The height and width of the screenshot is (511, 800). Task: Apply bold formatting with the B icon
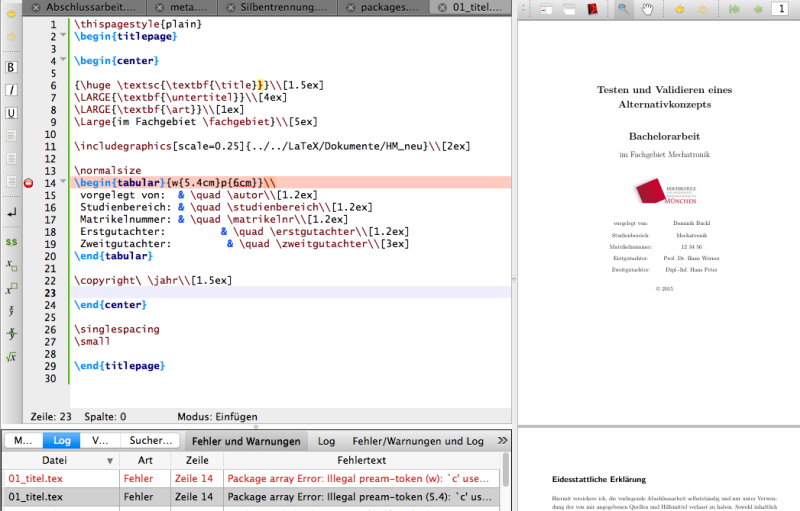[x=11, y=67]
